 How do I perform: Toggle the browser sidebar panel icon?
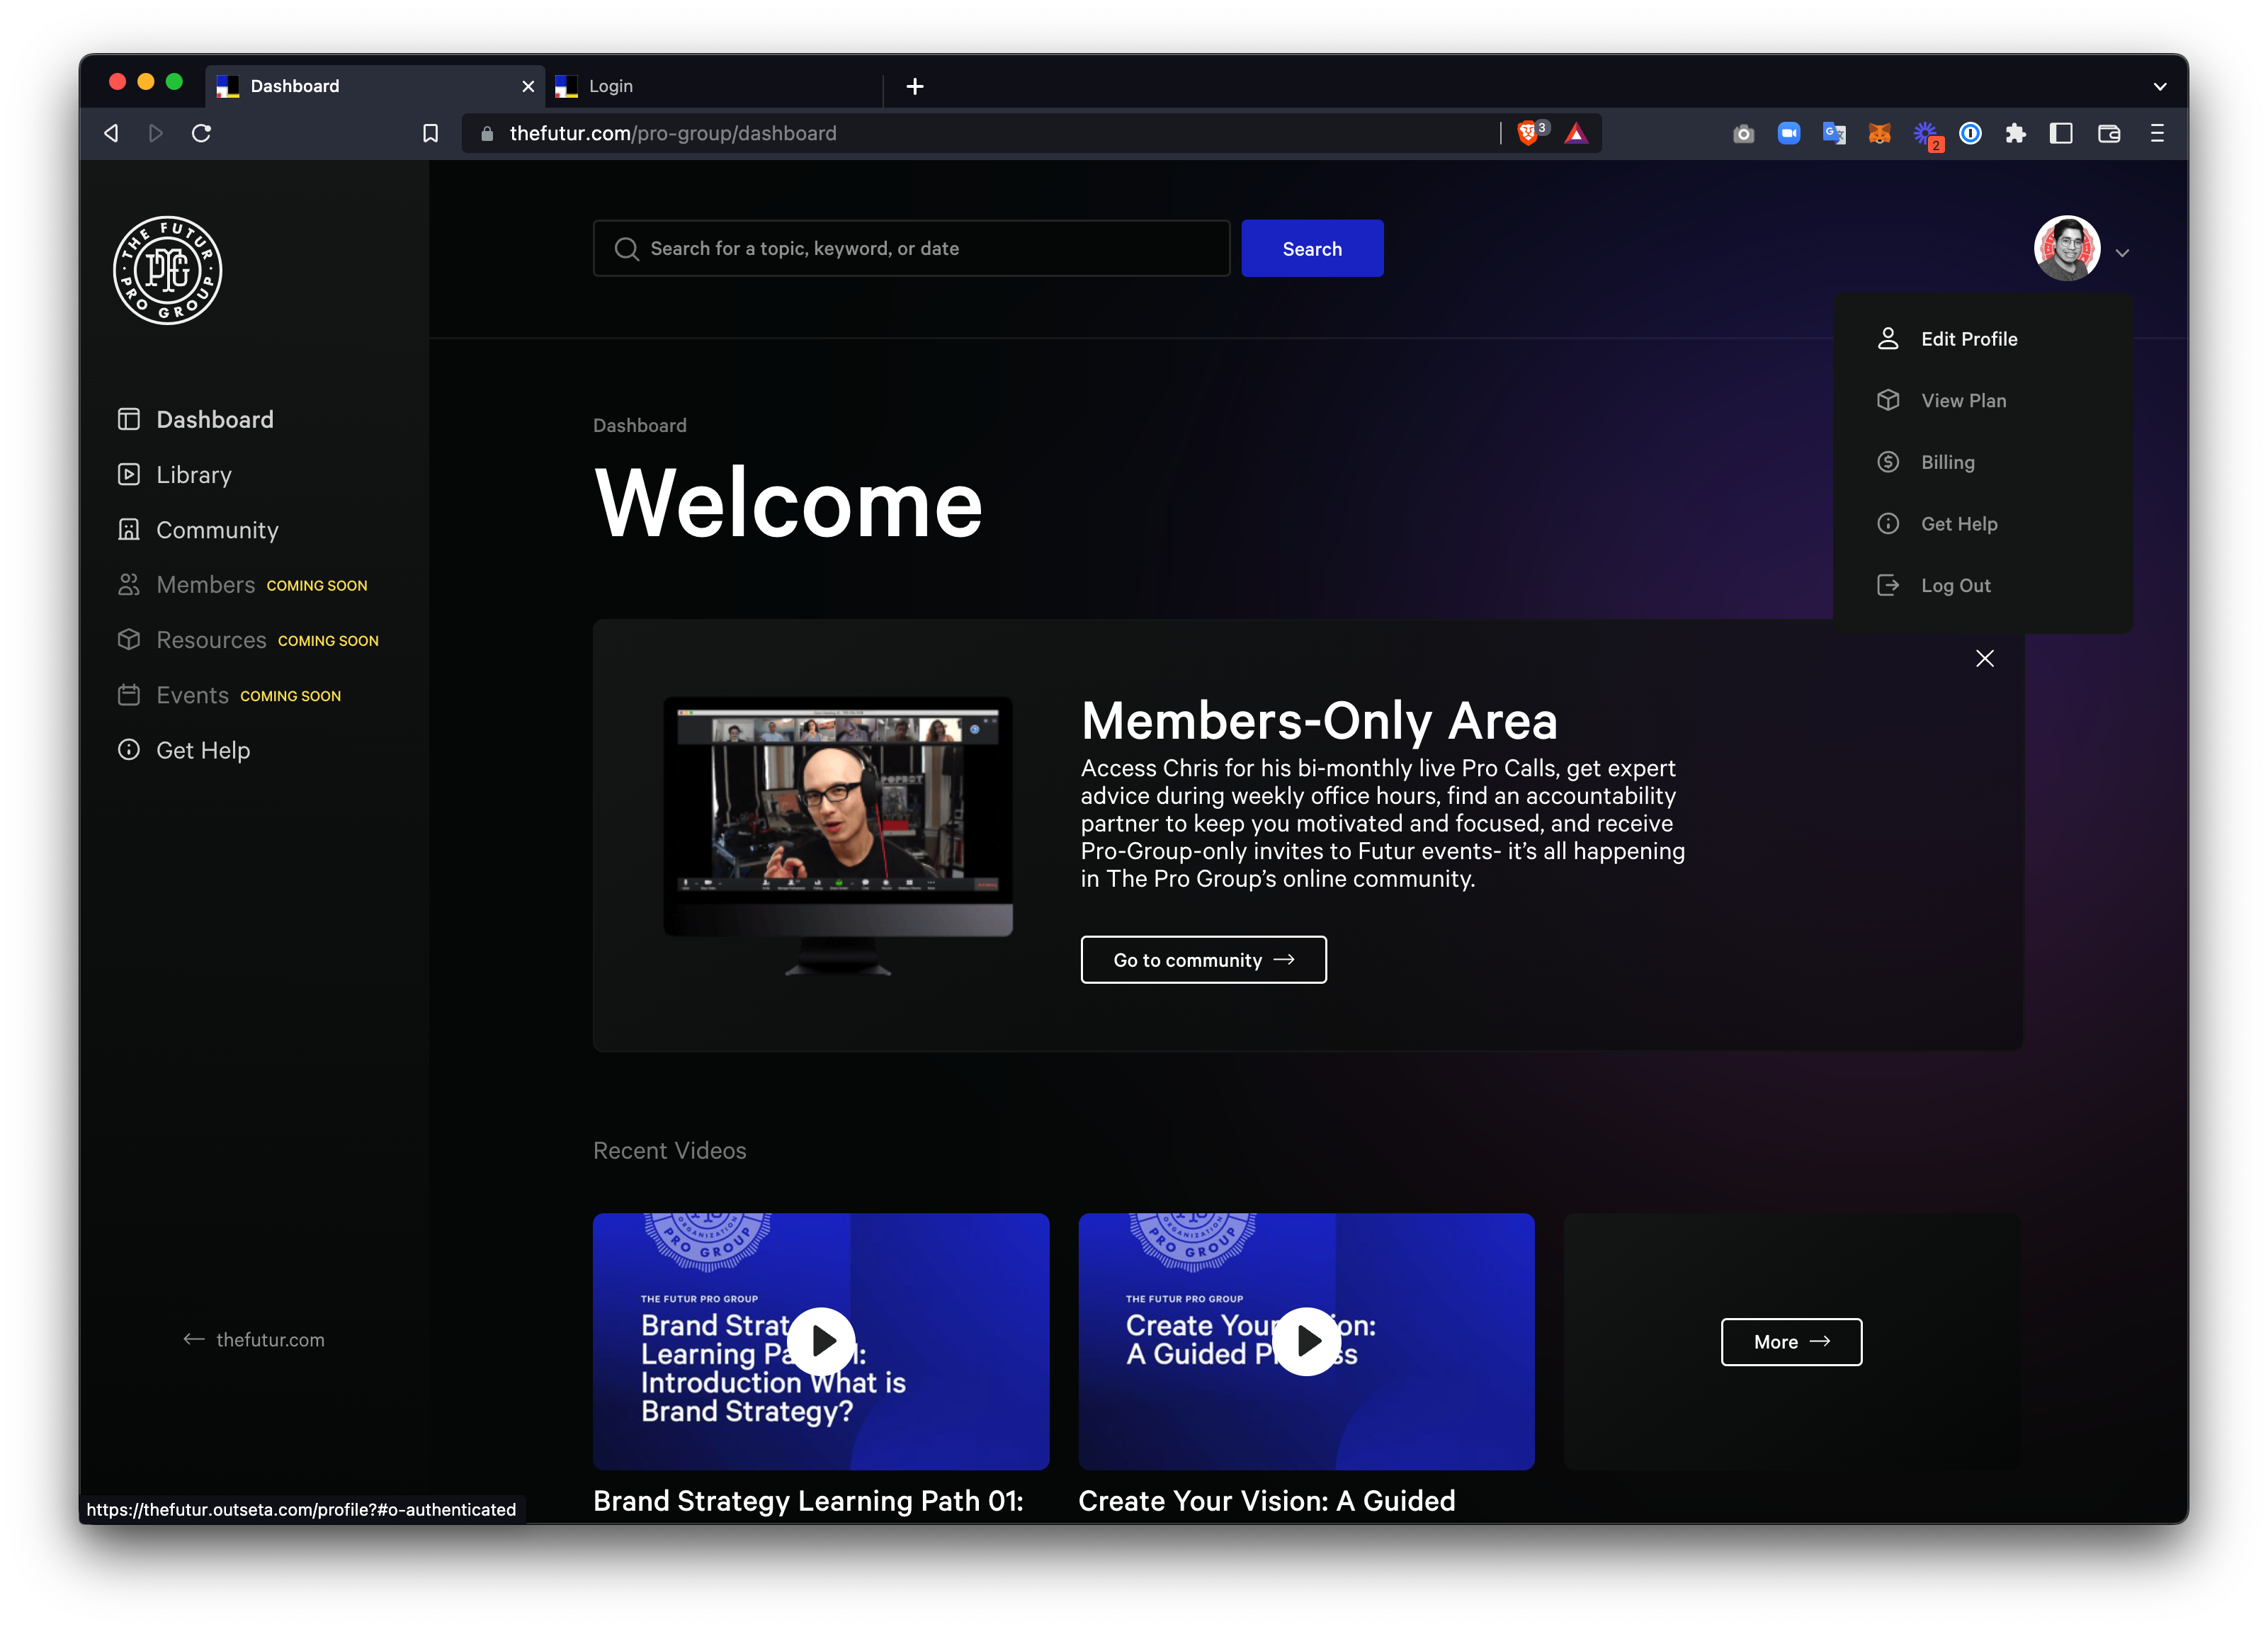point(2060,133)
